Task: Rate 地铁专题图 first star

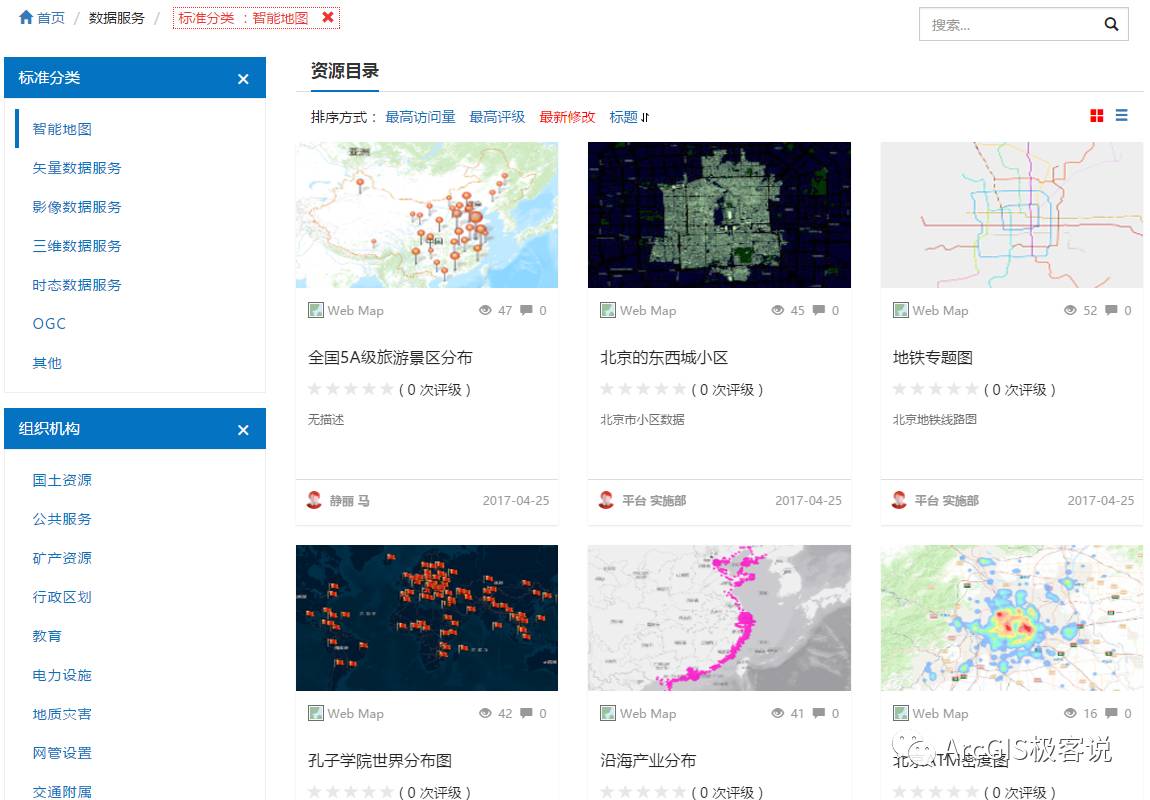Action: tap(900, 389)
